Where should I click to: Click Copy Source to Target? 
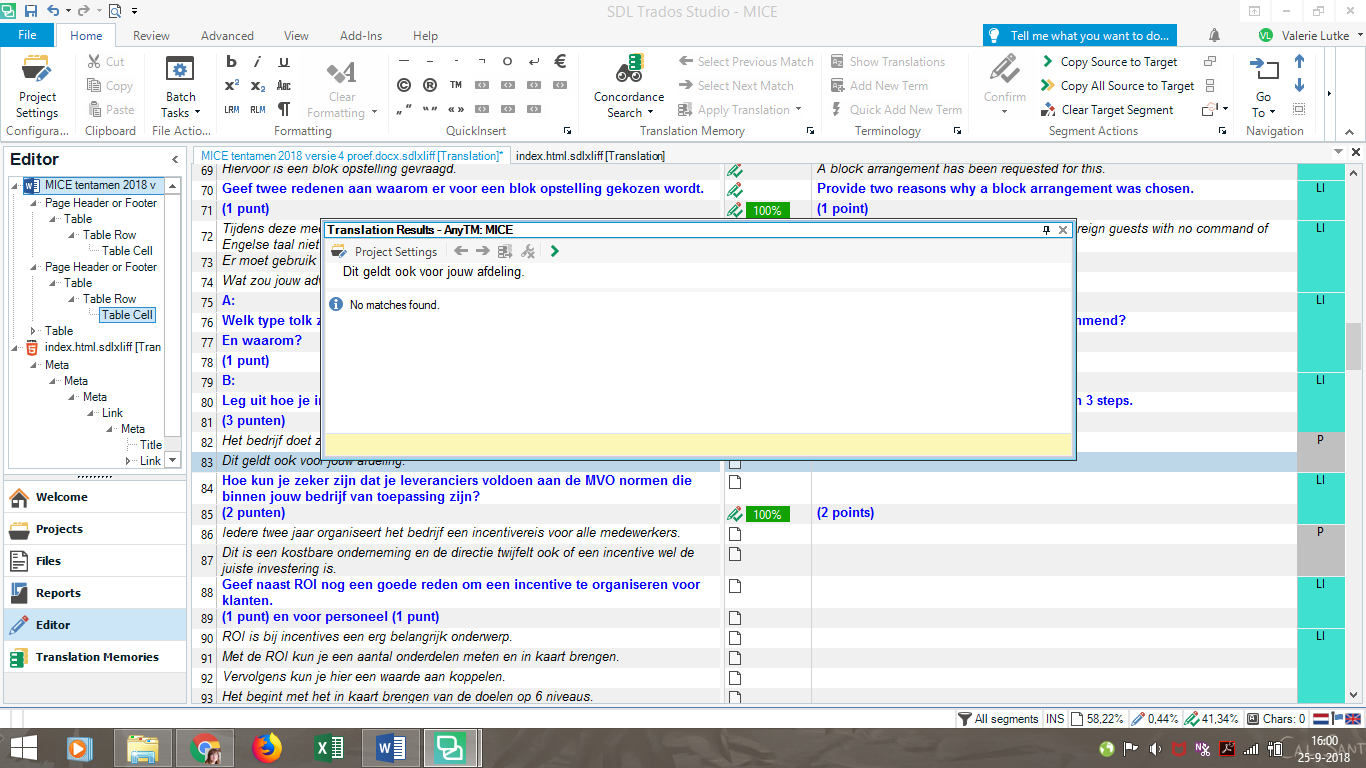1109,62
